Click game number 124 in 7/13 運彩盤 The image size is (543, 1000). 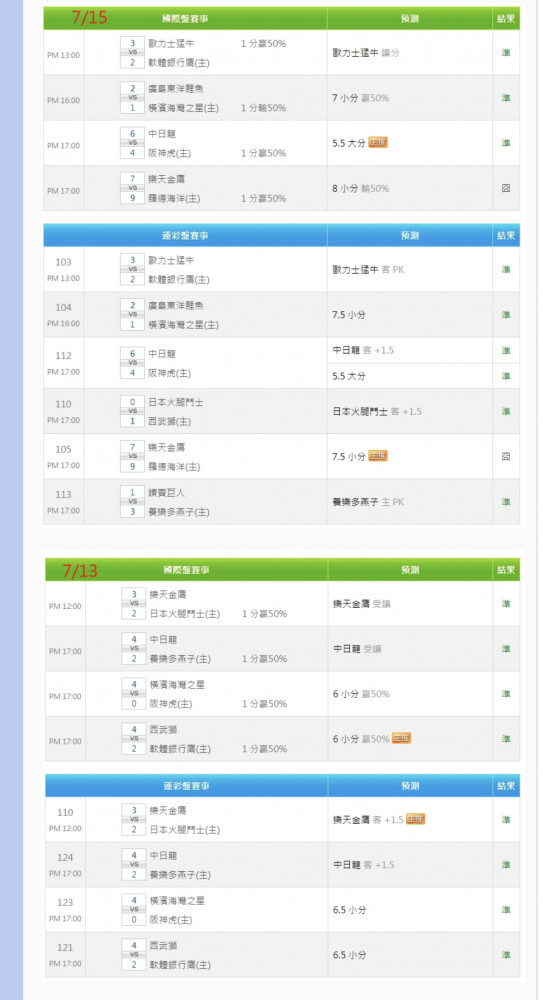tap(65, 858)
